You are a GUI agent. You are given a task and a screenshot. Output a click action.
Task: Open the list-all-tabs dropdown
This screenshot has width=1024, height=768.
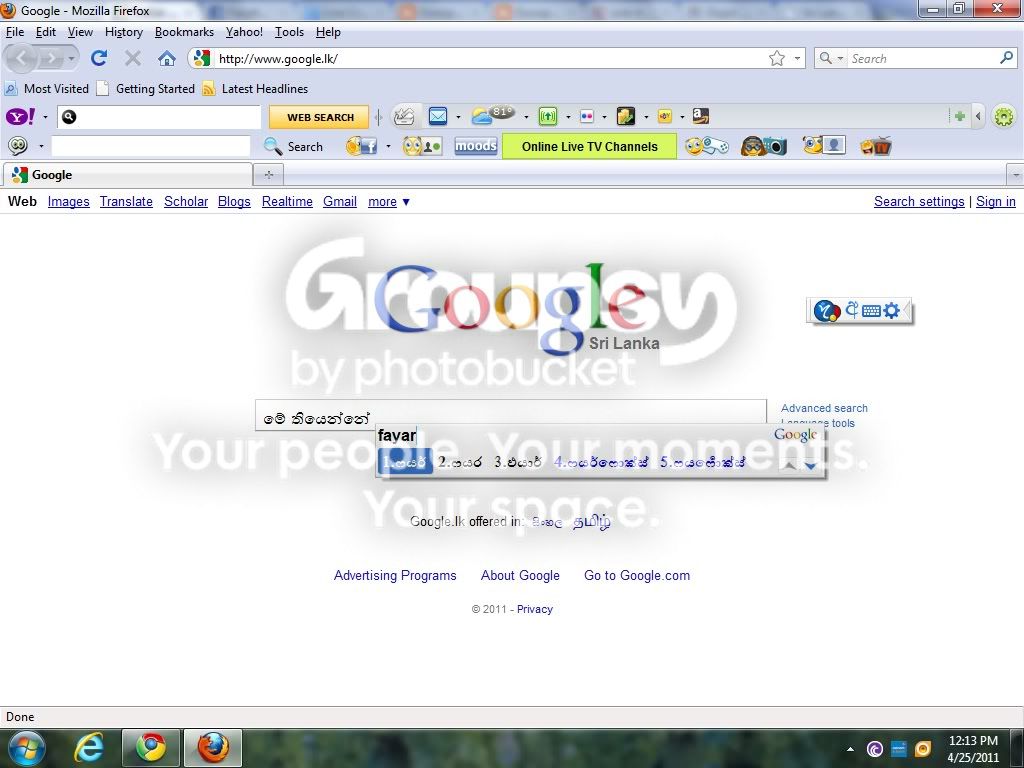pos(1016,175)
